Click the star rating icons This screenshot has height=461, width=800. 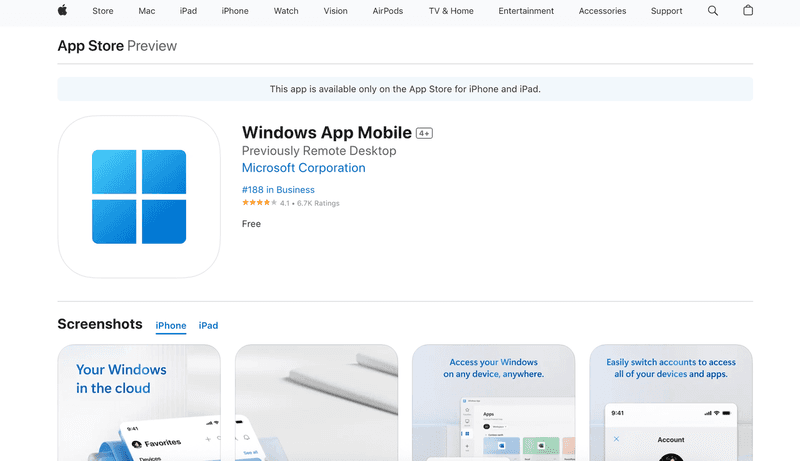[x=259, y=202]
